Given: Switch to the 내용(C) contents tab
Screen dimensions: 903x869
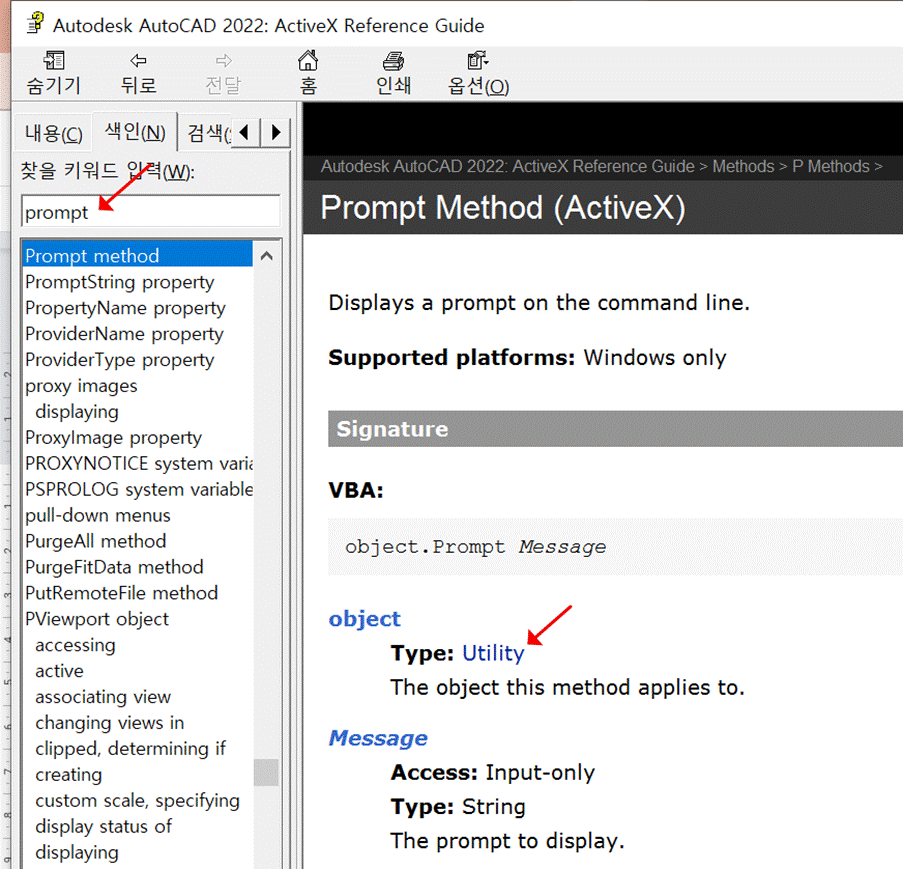Looking at the screenshot, I should click(x=54, y=134).
